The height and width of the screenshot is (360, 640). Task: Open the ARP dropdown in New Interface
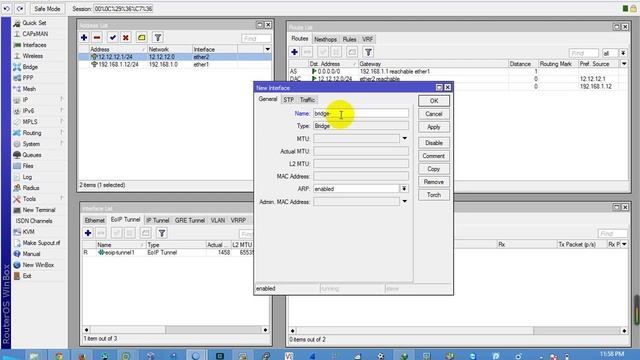[x=404, y=189]
